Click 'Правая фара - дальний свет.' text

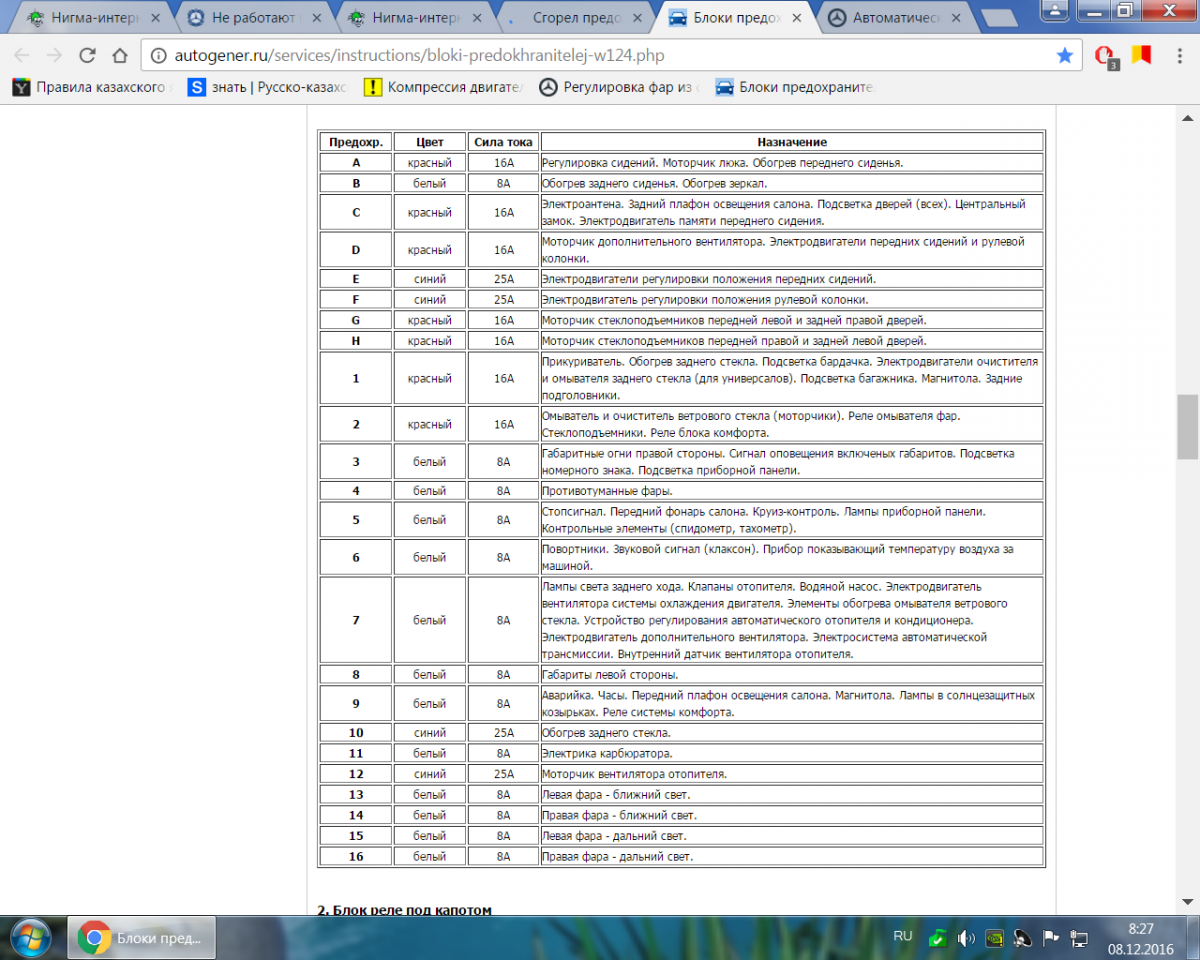pyautogui.click(x=617, y=857)
